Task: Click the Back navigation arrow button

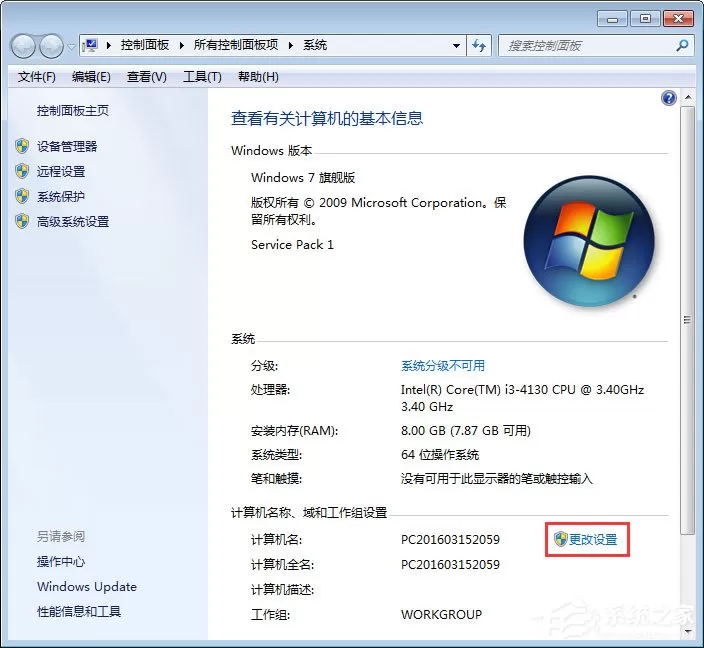Action: pyautogui.click(x=23, y=46)
